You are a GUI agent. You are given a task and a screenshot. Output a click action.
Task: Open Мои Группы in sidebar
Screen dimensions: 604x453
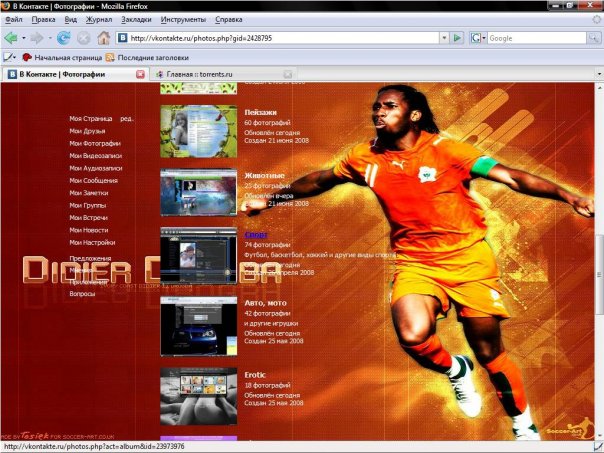coord(87,205)
